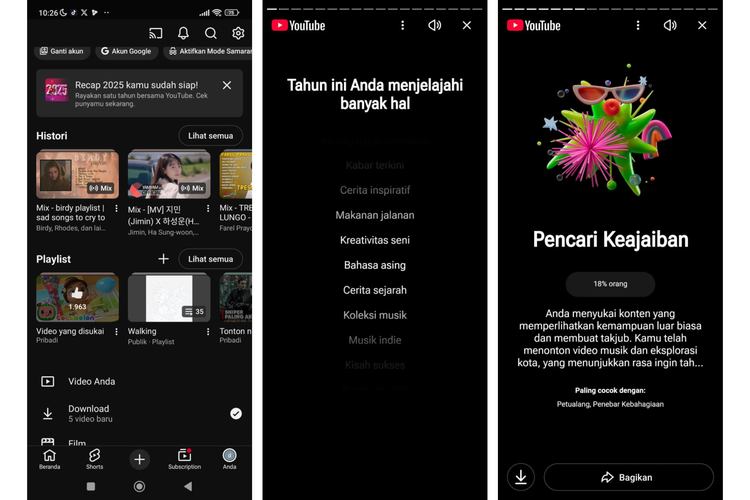Tap Cerita sejarah in the list
Viewport: 750px width, 500px height.
coord(375,290)
